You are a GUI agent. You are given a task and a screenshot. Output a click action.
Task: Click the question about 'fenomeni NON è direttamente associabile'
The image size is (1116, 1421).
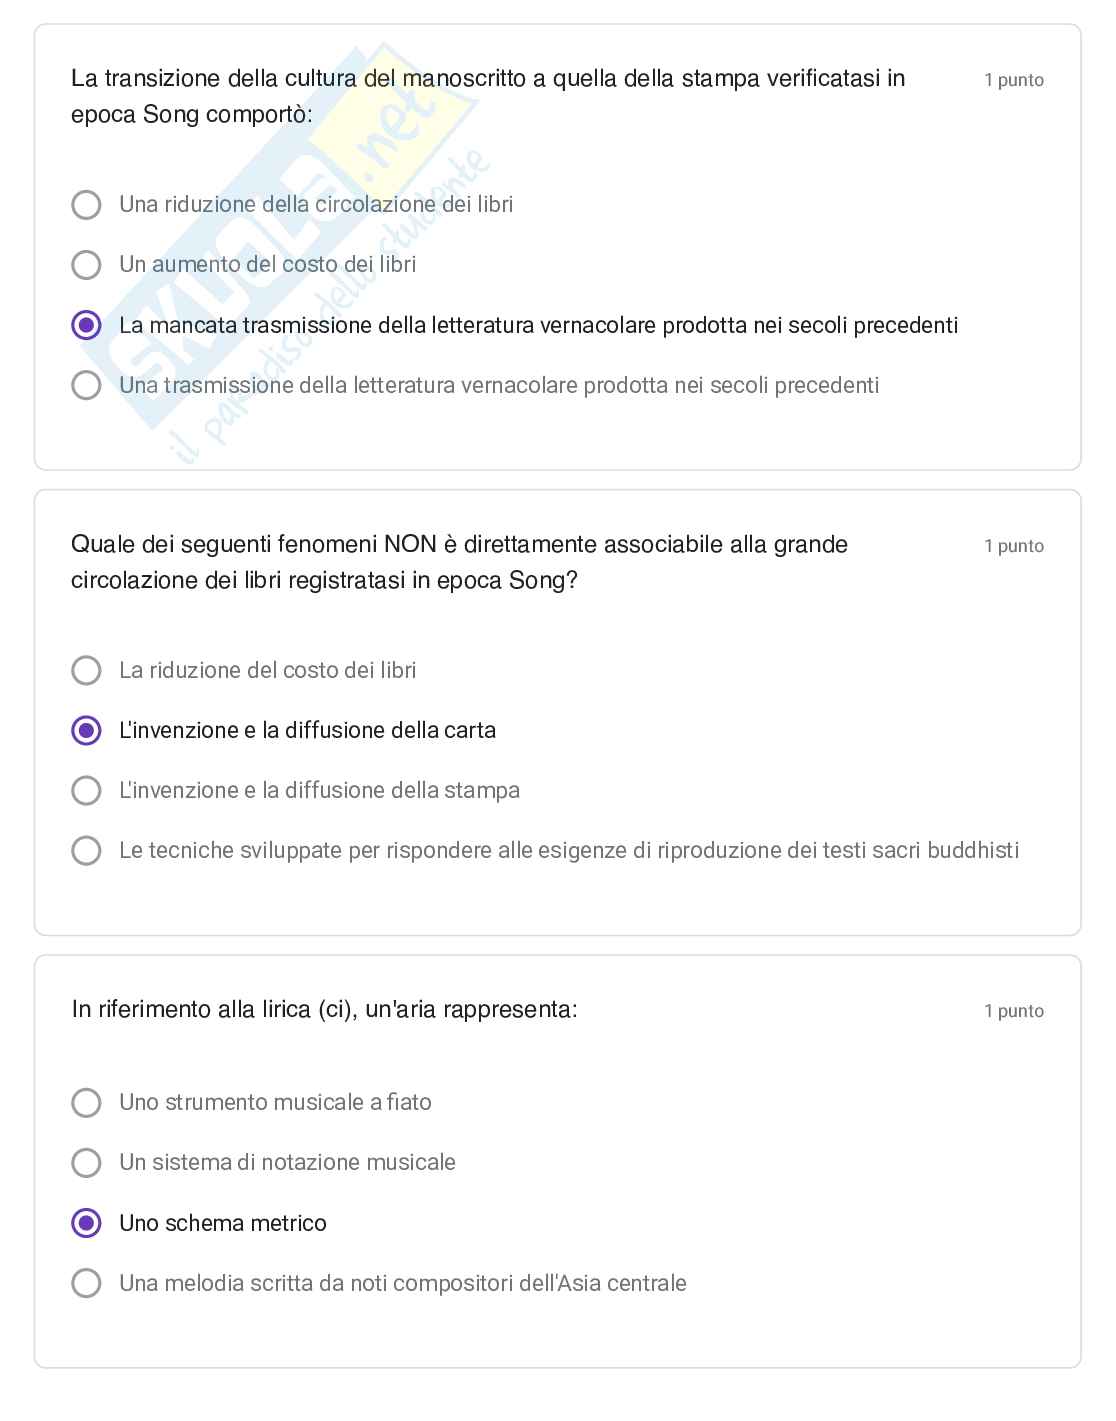459,562
